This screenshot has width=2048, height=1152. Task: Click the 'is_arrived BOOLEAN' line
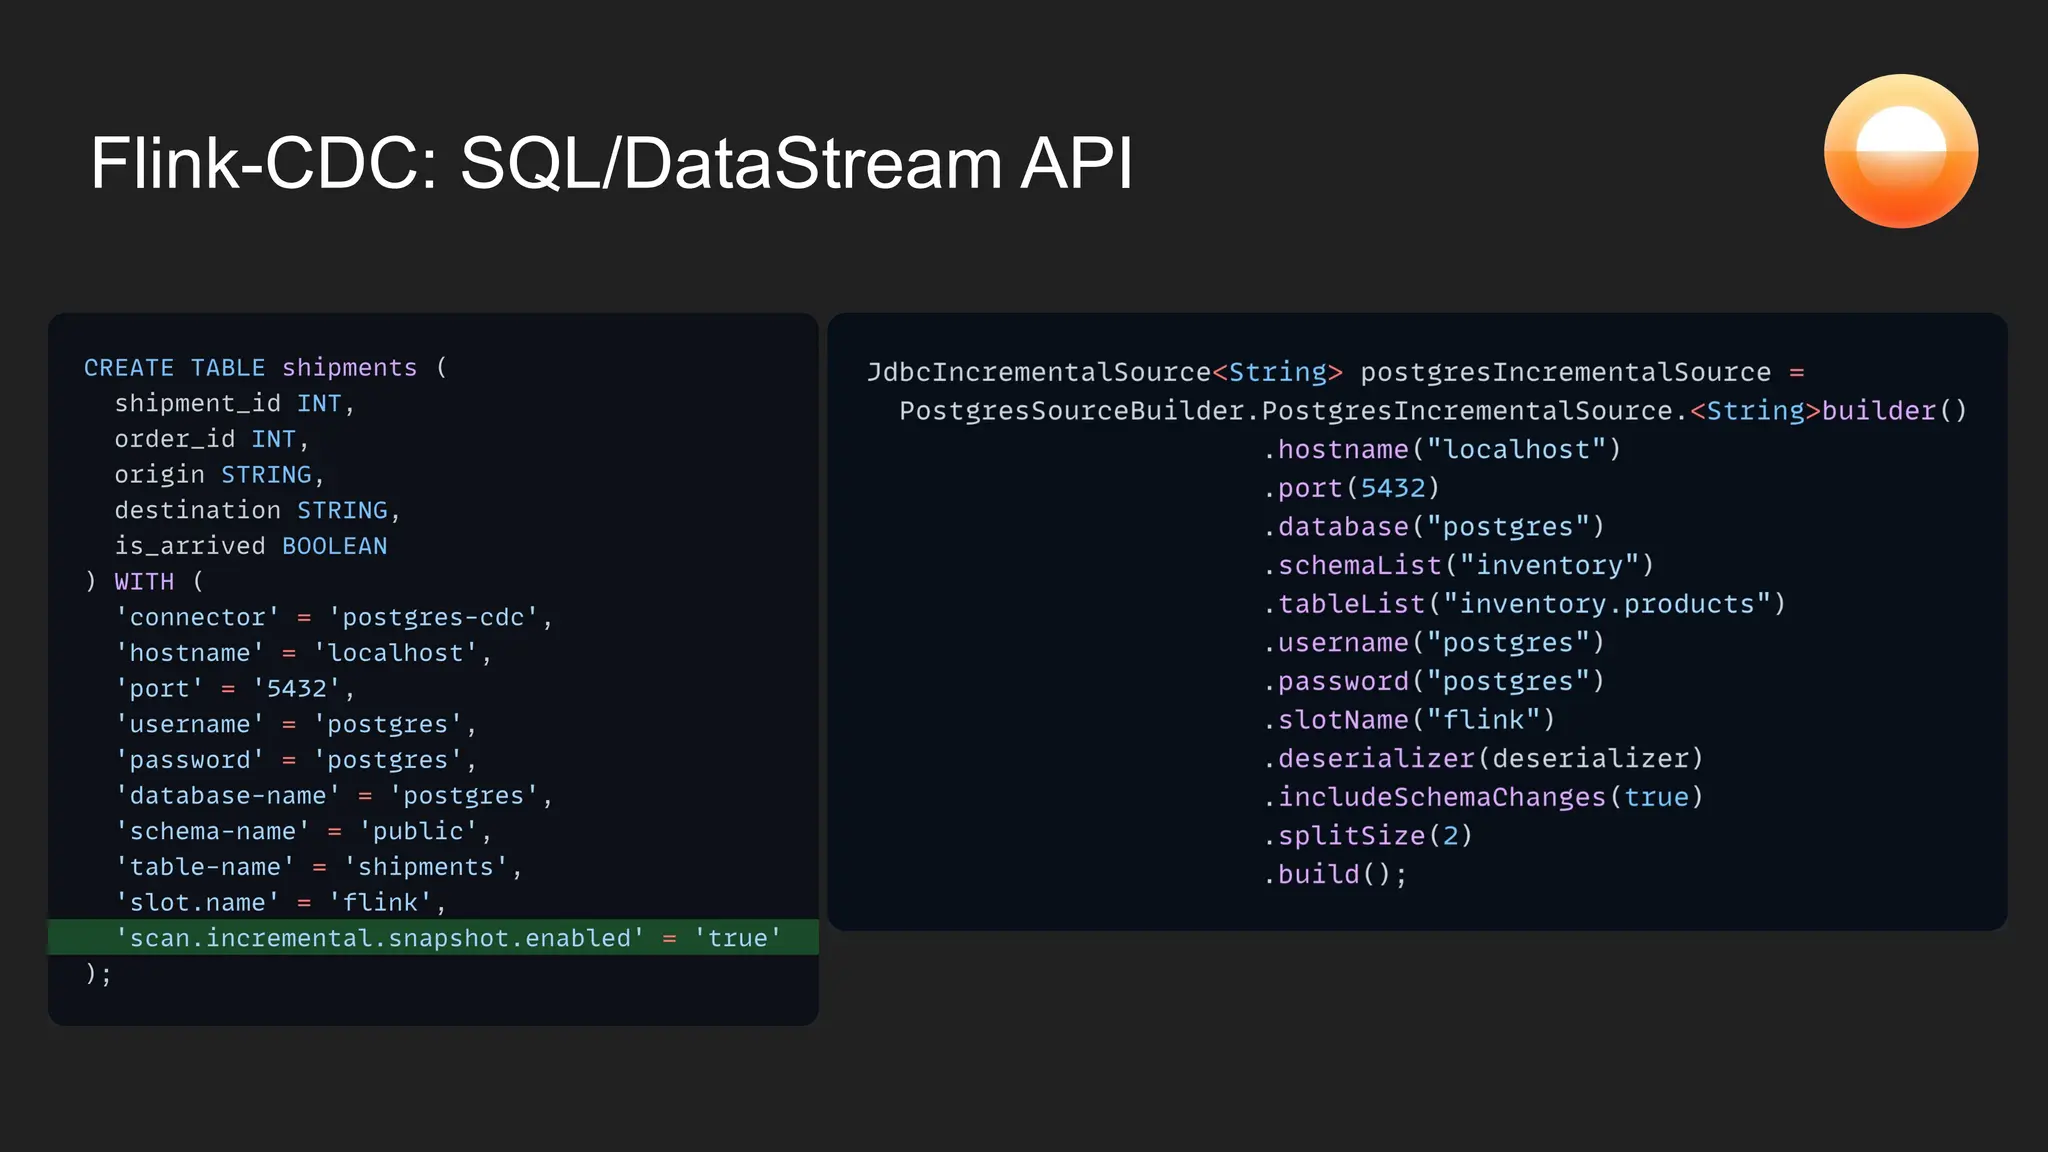[251, 546]
